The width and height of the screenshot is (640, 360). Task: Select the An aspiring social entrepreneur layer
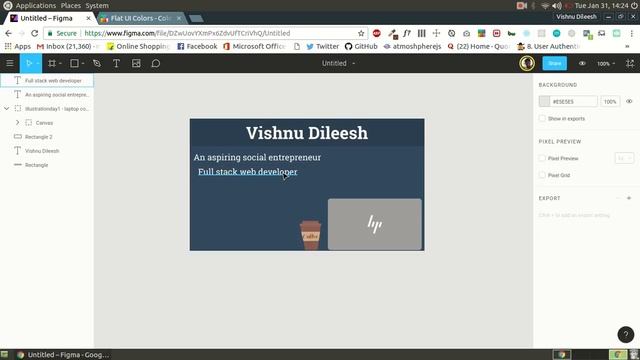(47, 95)
